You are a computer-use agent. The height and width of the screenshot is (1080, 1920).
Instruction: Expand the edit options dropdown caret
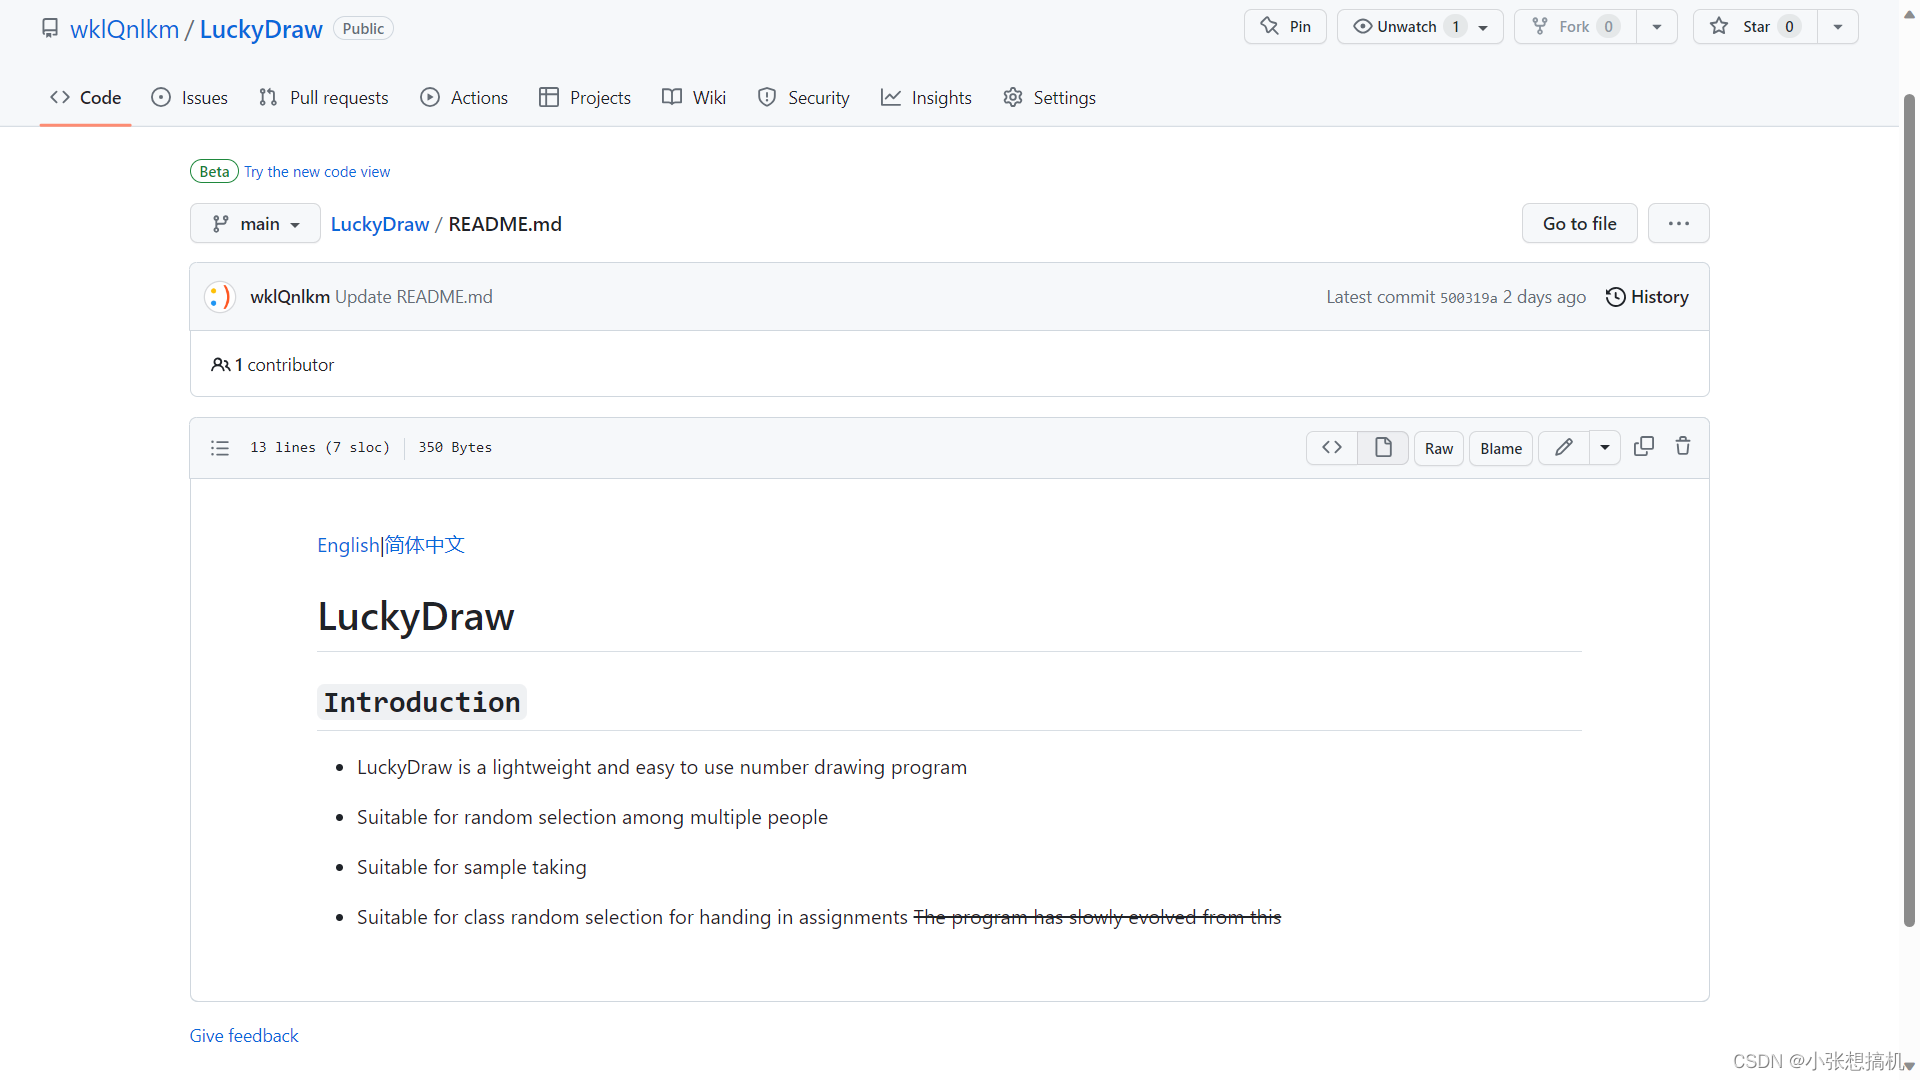[1605, 448]
